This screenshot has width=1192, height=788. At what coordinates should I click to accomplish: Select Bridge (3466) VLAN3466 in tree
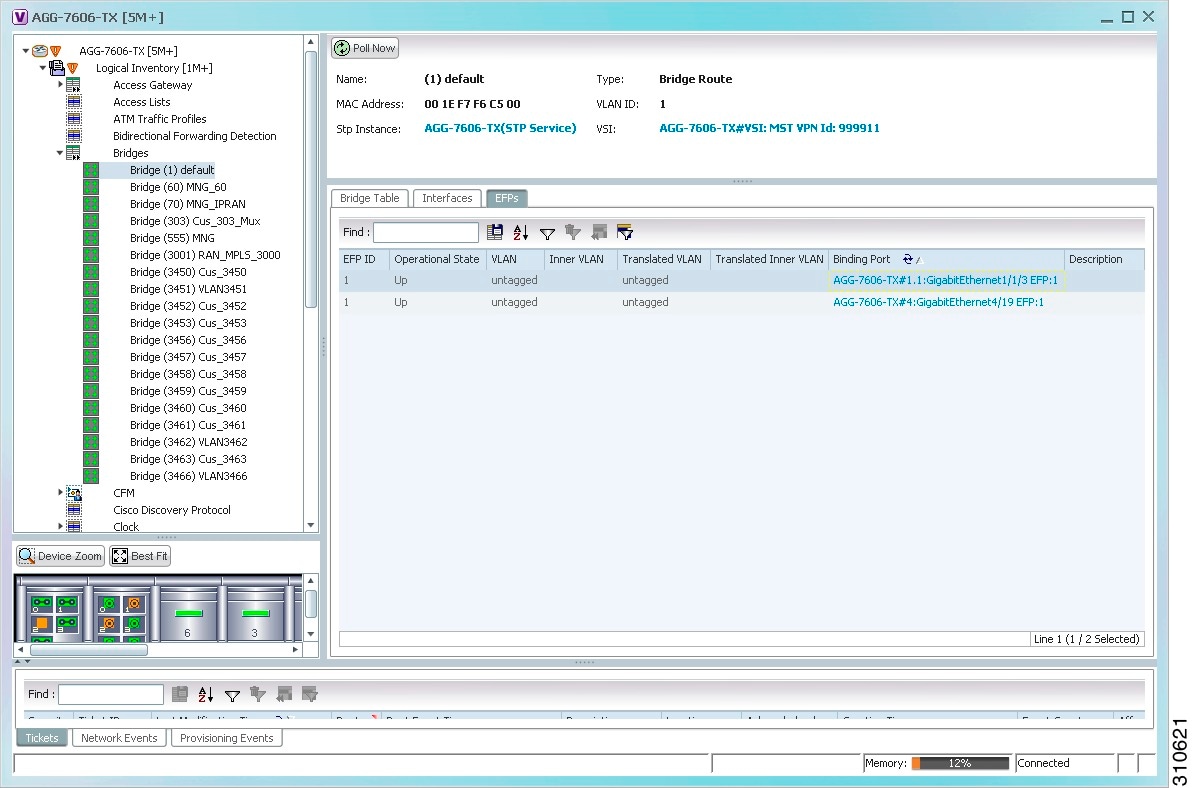[189, 476]
